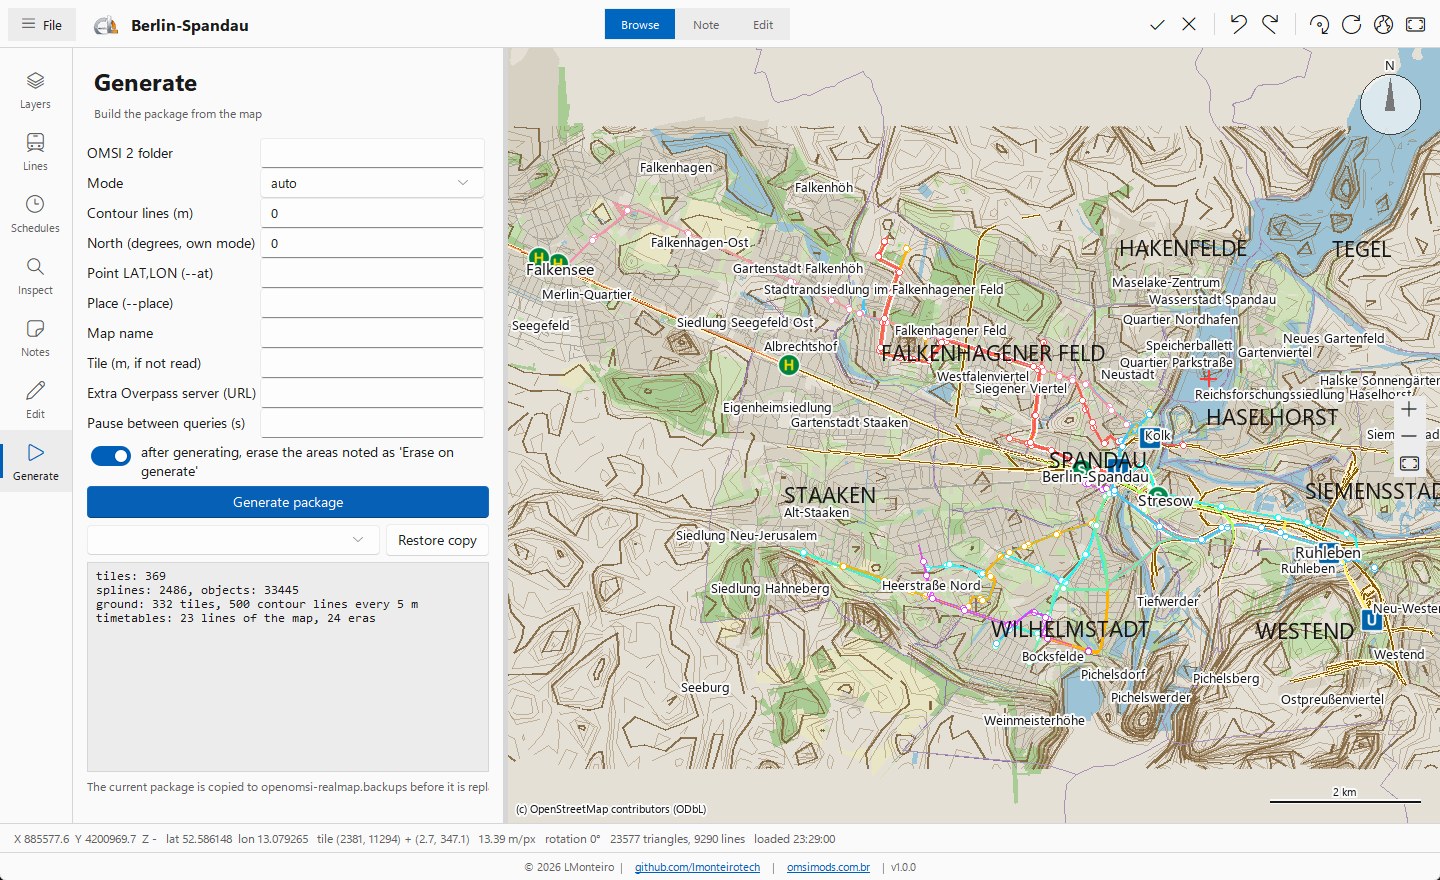Screen dimensions: 1440x880
Task: Click the Extra Overpass server URL field
Action: click(x=372, y=393)
